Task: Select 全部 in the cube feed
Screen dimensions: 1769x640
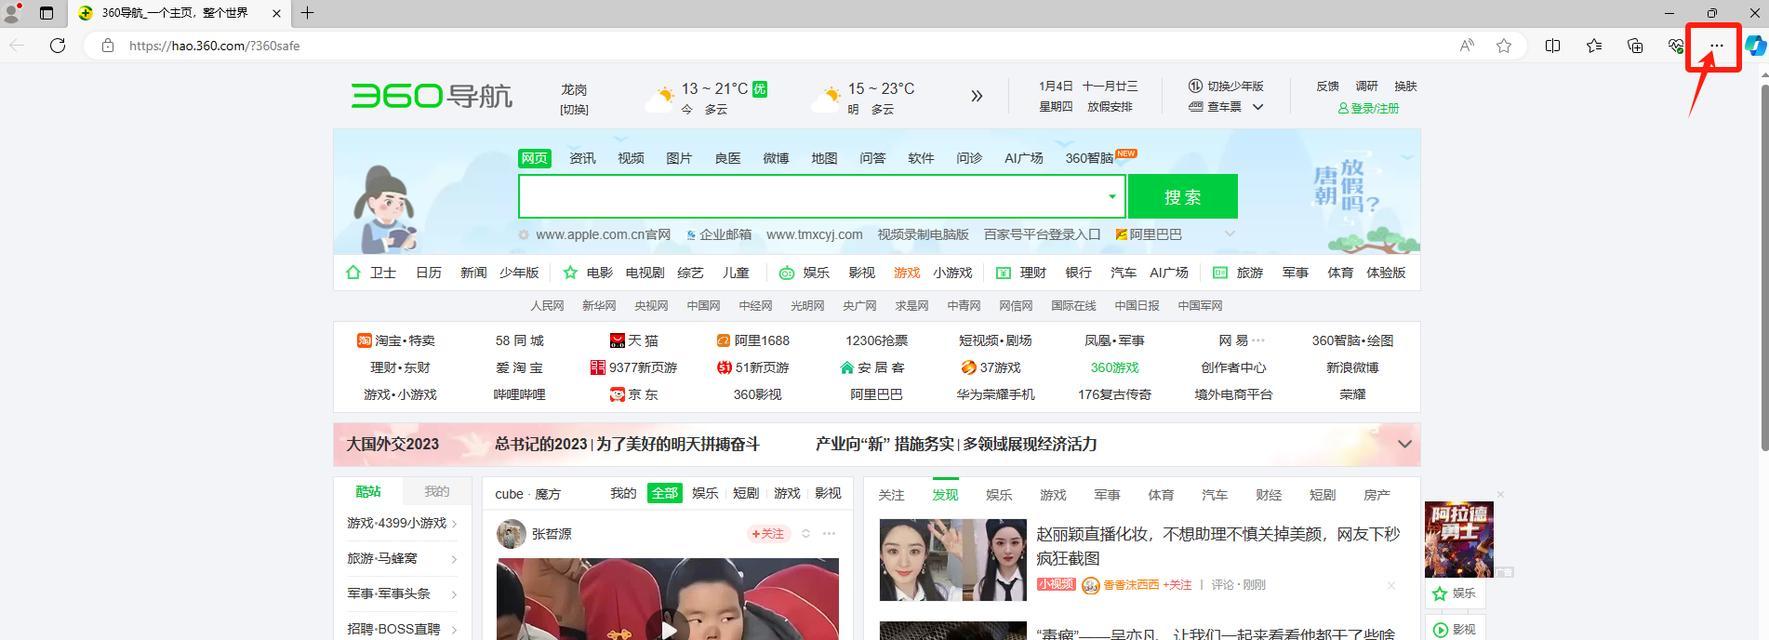Action: tap(664, 493)
